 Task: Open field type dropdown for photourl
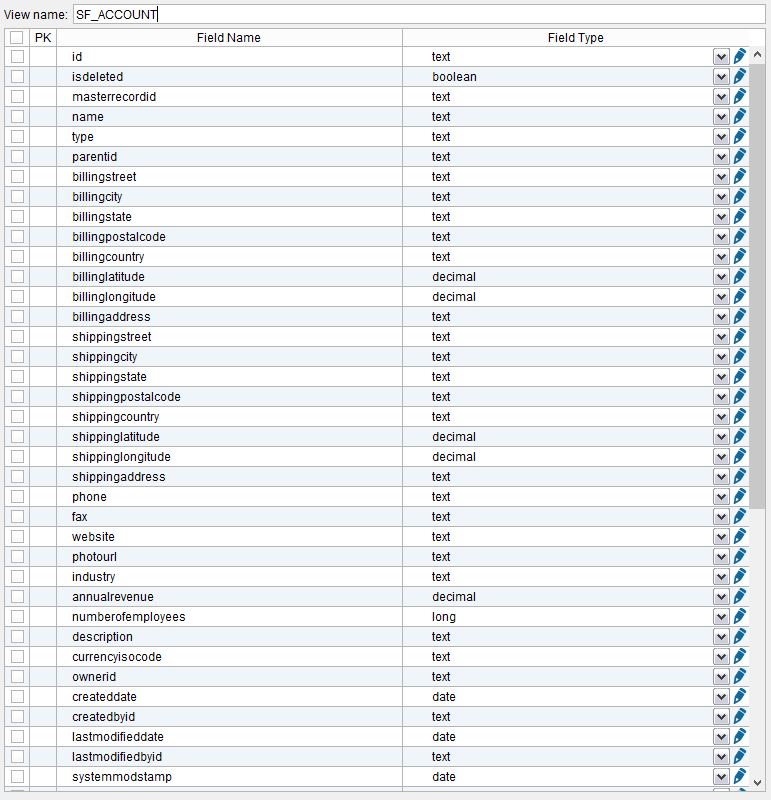pos(721,557)
